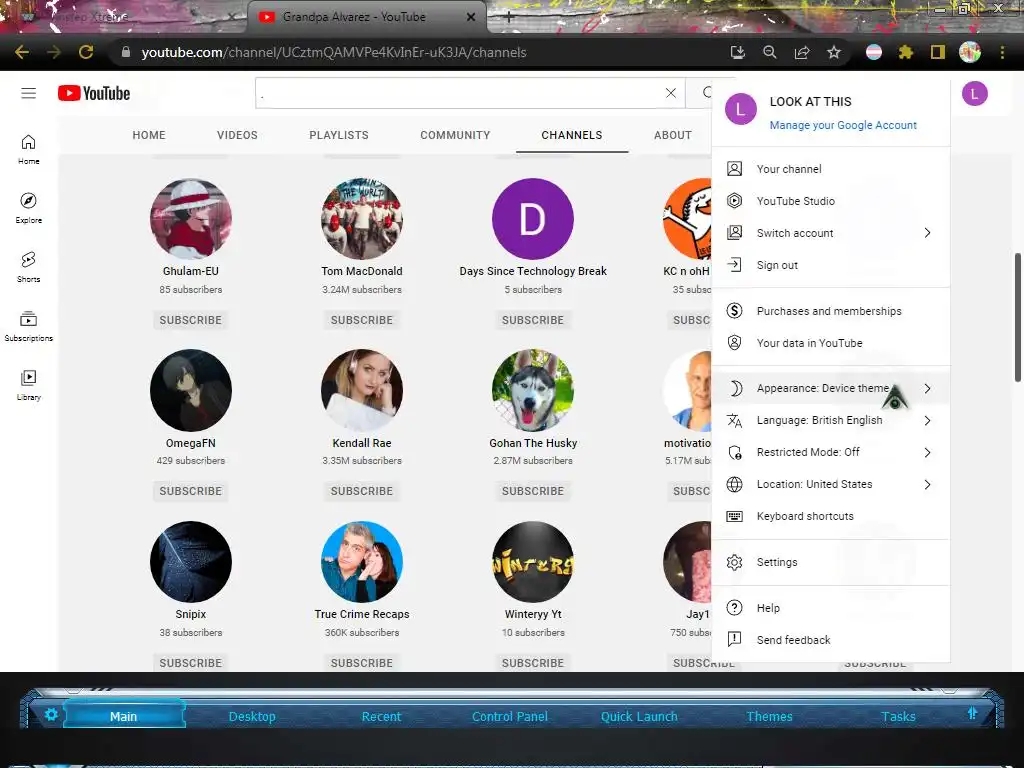This screenshot has height=768, width=1024.
Task: Select Send feedback
Action: point(831,640)
